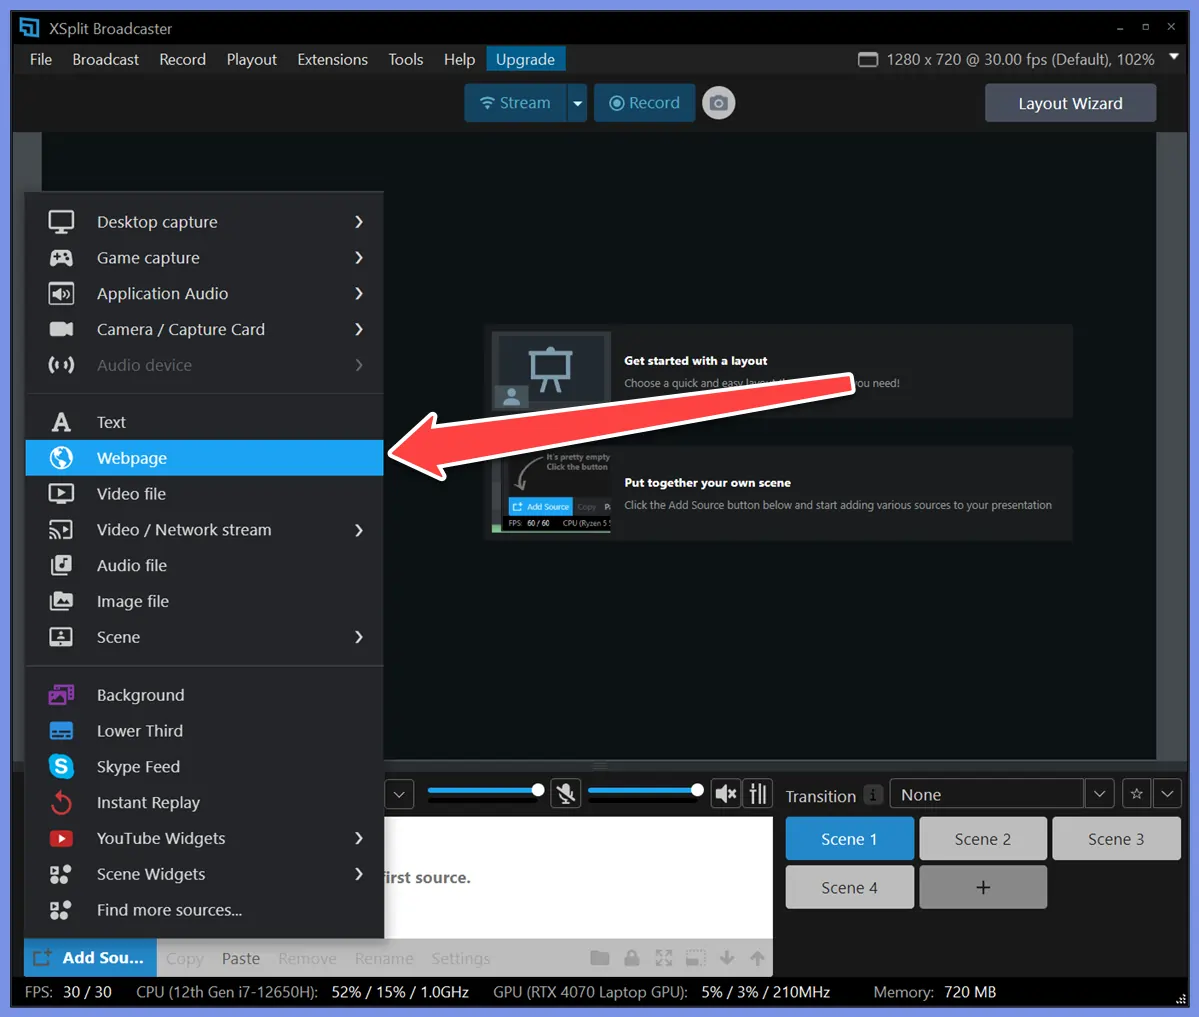Open the Tools menu
The height and width of the screenshot is (1017, 1199).
tap(405, 59)
